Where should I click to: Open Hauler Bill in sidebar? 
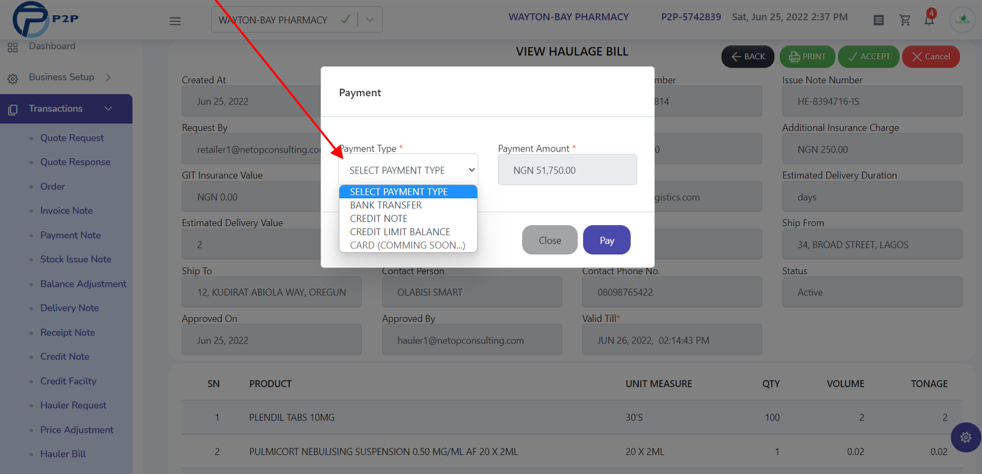tap(63, 454)
